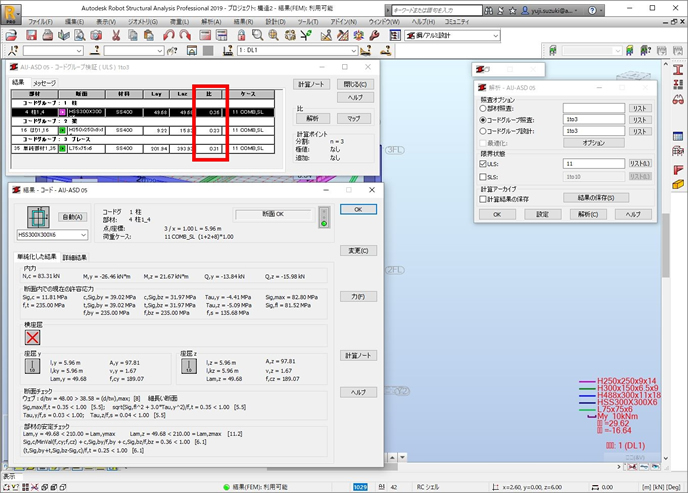This screenshot has height=493, width=688.
Task: Click the red wrench tools icon
Action: pyautogui.click(x=374, y=35)
